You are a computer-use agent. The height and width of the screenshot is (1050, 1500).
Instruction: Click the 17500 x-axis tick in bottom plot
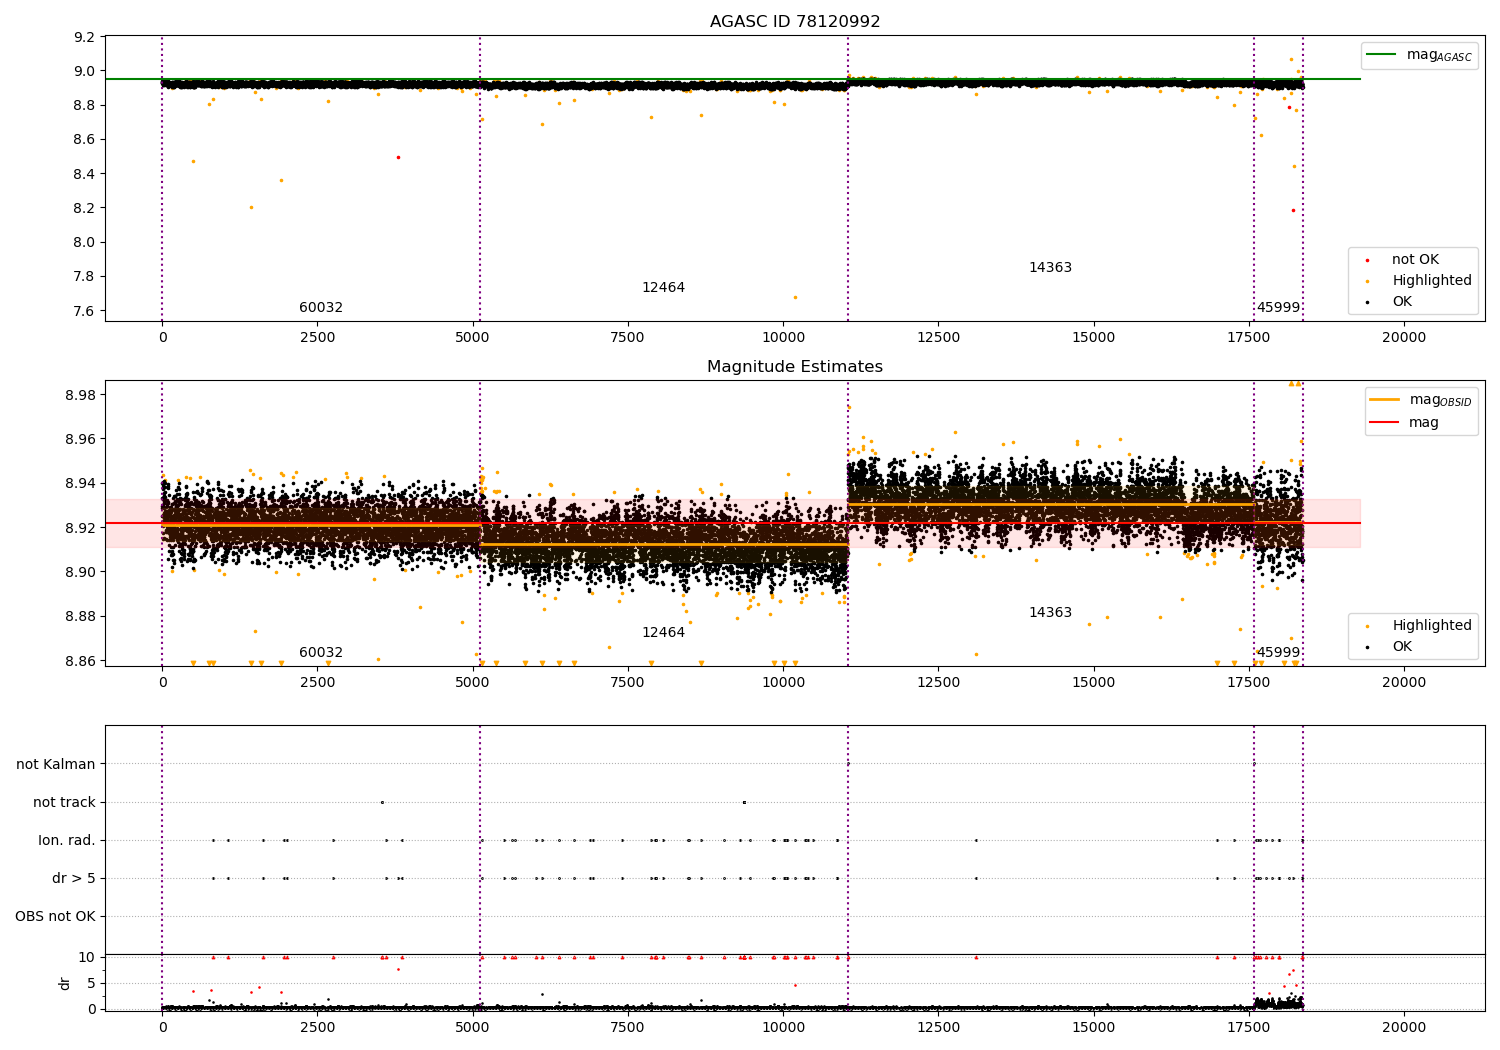coord(1249,1027)
